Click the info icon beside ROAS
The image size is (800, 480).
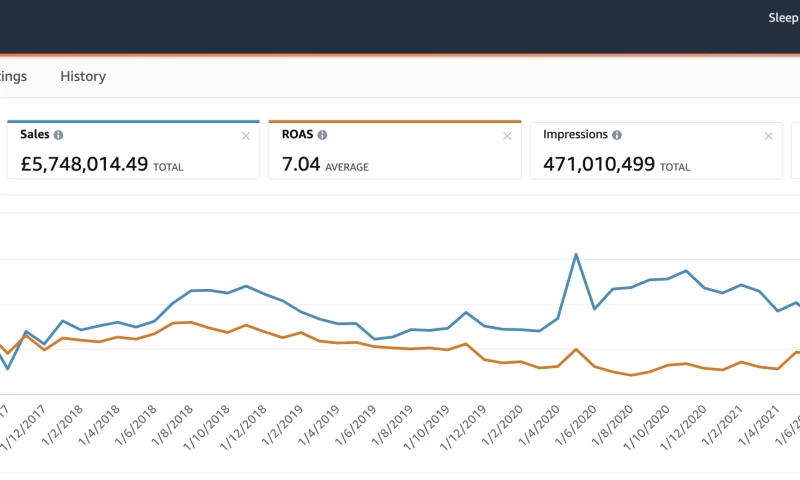[x=322, y=135]
